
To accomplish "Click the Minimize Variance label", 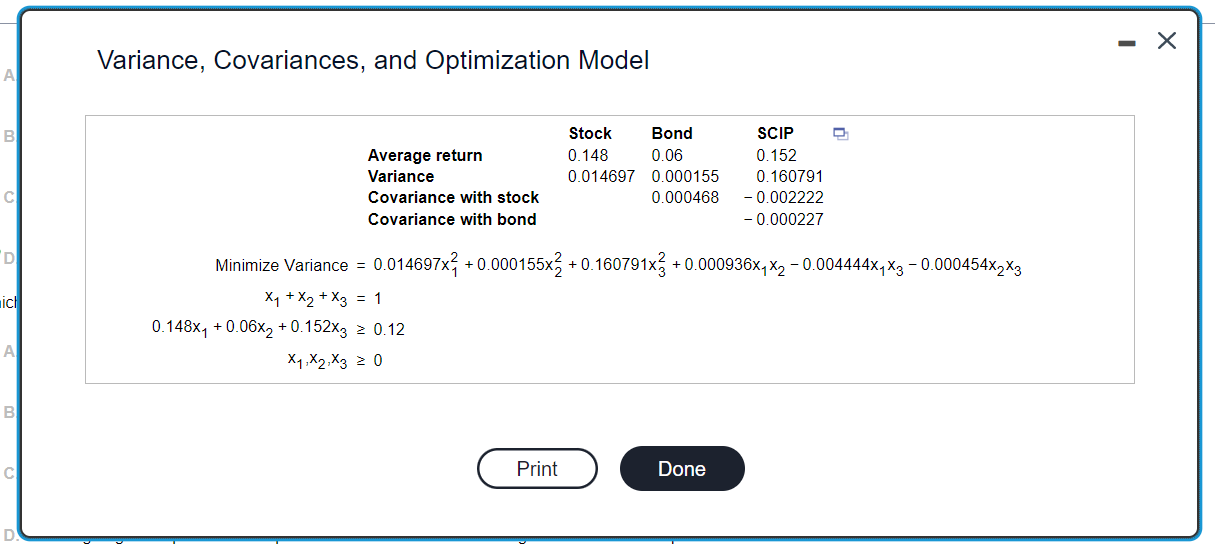I will (x=282, y=266).
